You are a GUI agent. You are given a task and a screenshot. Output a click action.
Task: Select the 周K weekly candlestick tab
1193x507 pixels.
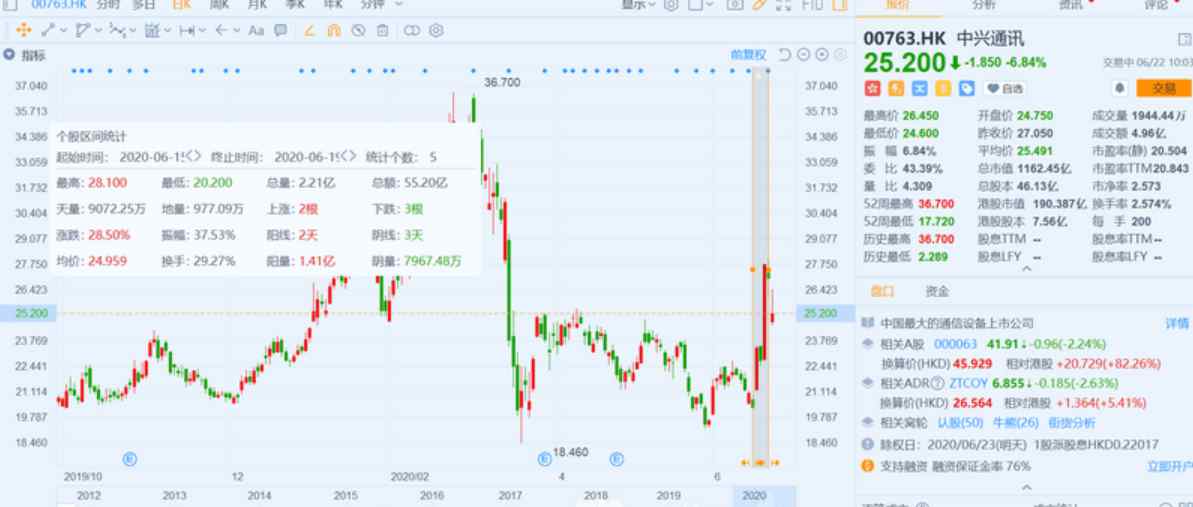click(219, 4)
